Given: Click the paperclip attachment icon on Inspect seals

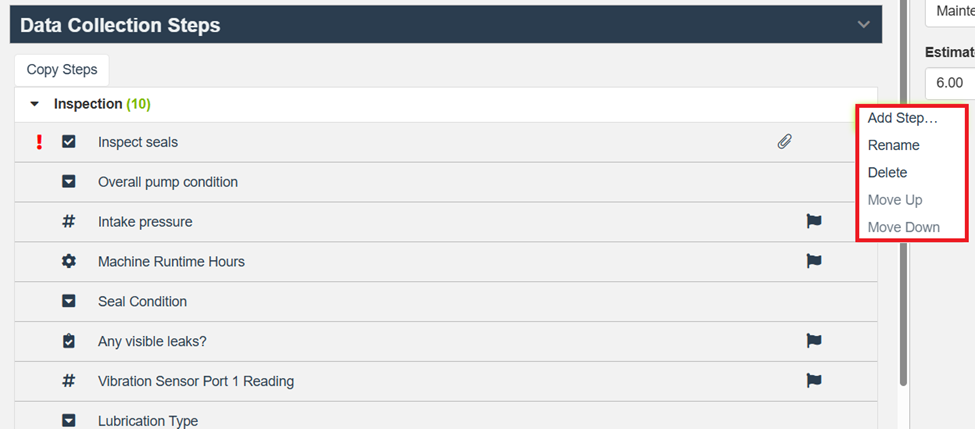Looking at the screenshot, I should [x=785, y=142].
